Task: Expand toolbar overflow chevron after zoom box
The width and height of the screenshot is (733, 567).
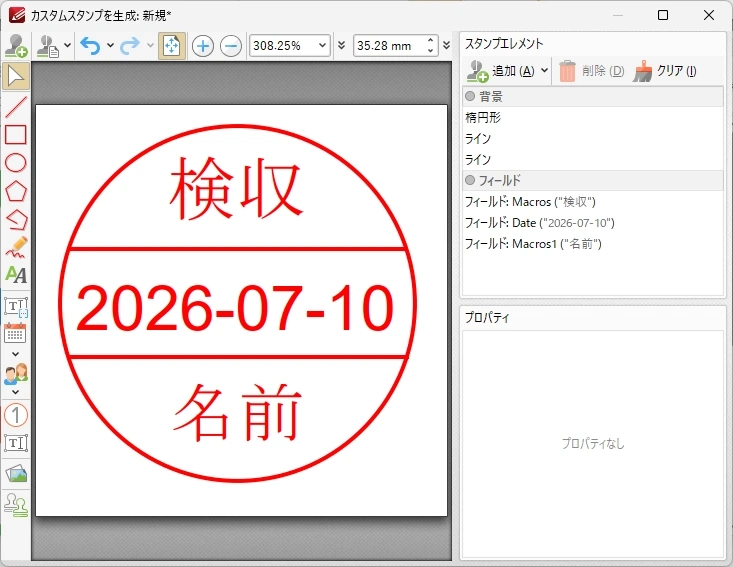Action: [x=342, y=45]
